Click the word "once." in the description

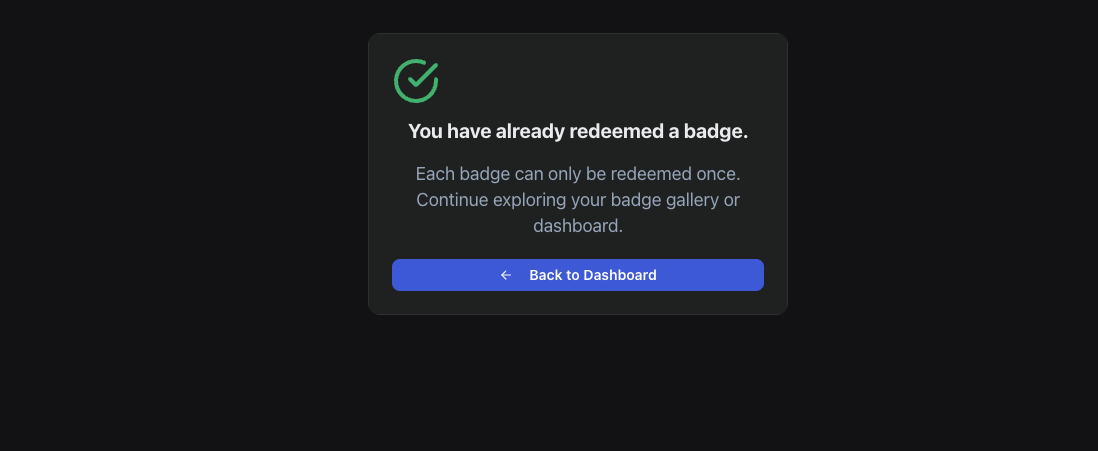(719, 173)
